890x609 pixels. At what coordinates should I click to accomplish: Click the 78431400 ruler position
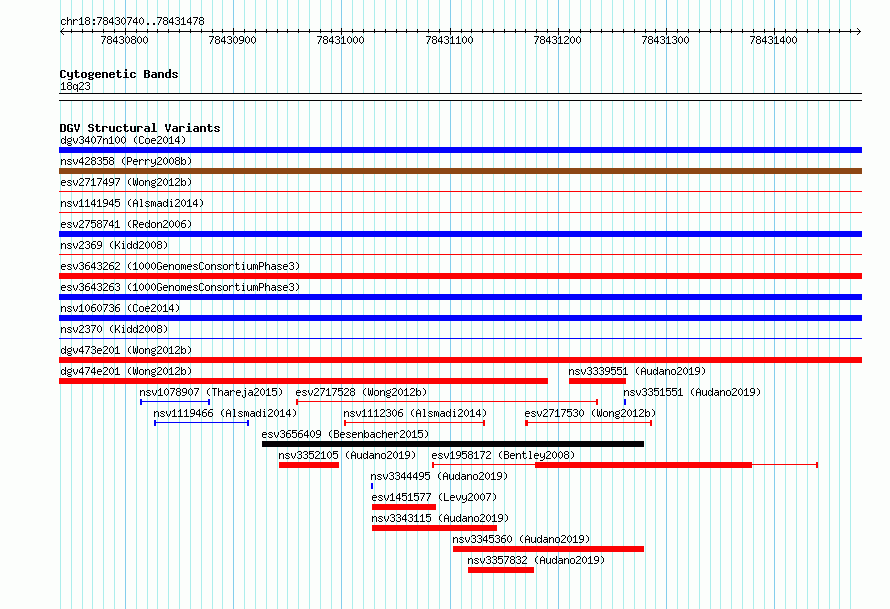point(774,40)
